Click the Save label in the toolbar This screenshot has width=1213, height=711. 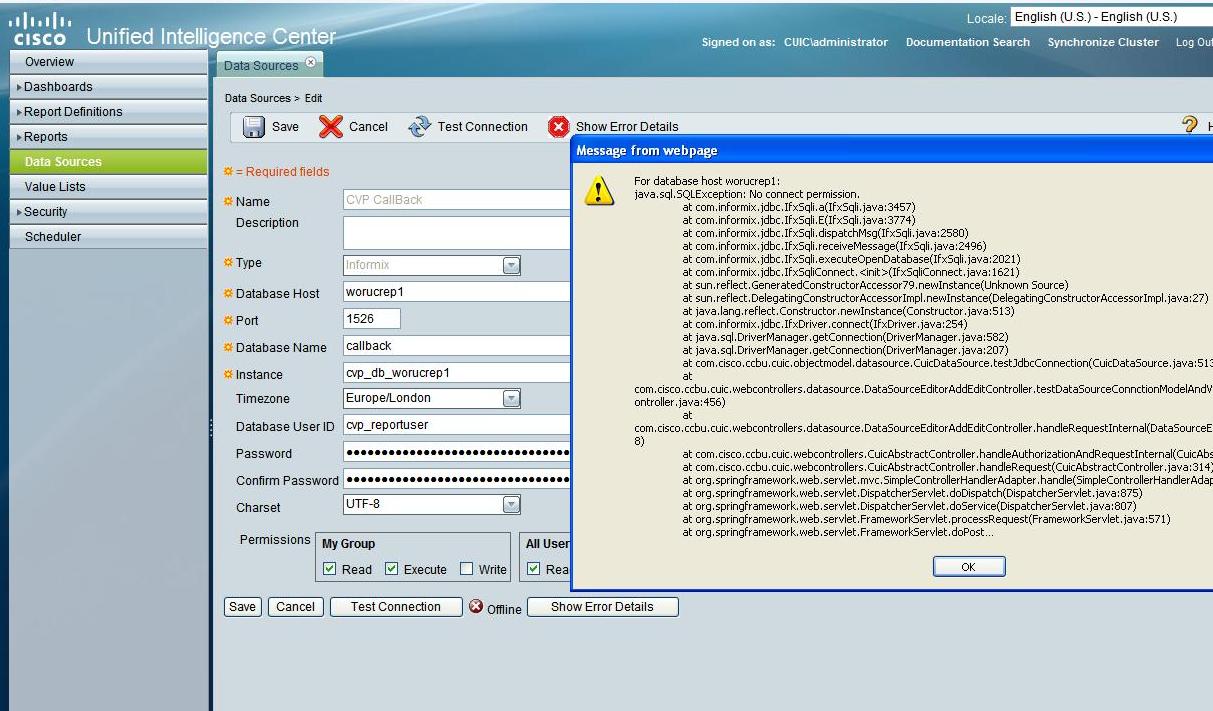(x=285, y=127)
